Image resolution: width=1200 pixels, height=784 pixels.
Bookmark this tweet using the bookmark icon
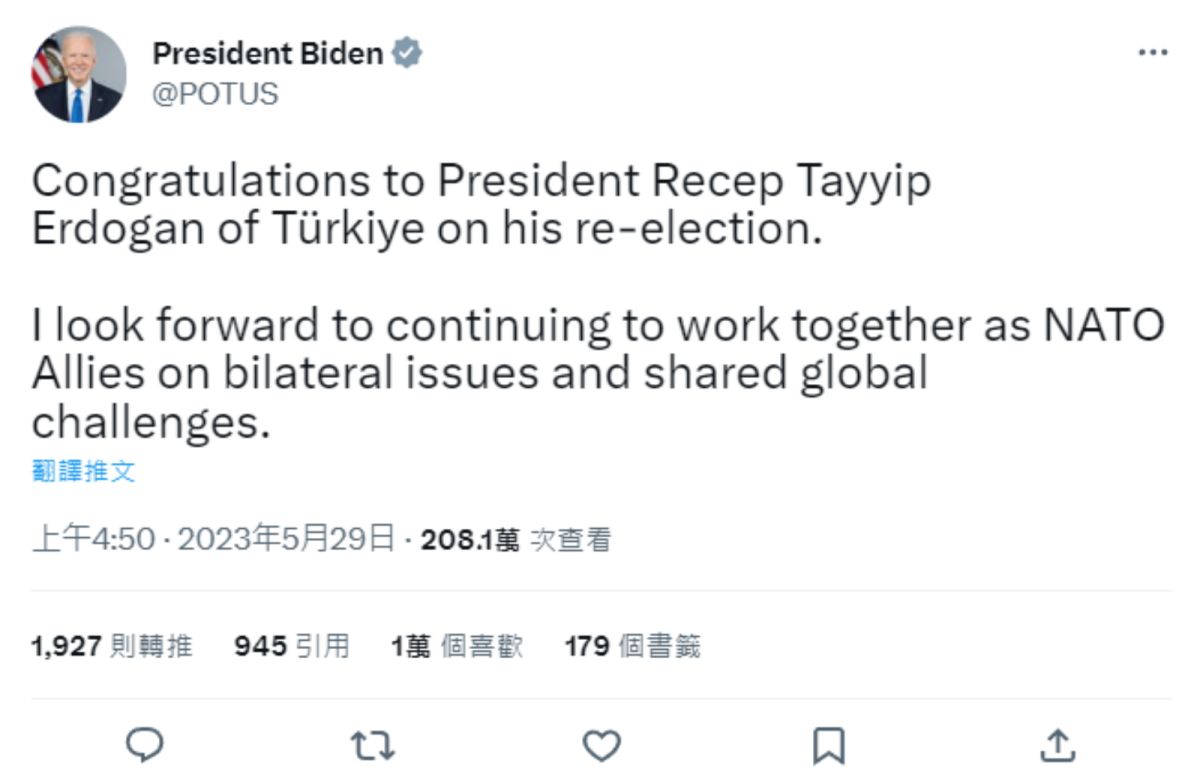pyautogui.click(x=830, y=744)
